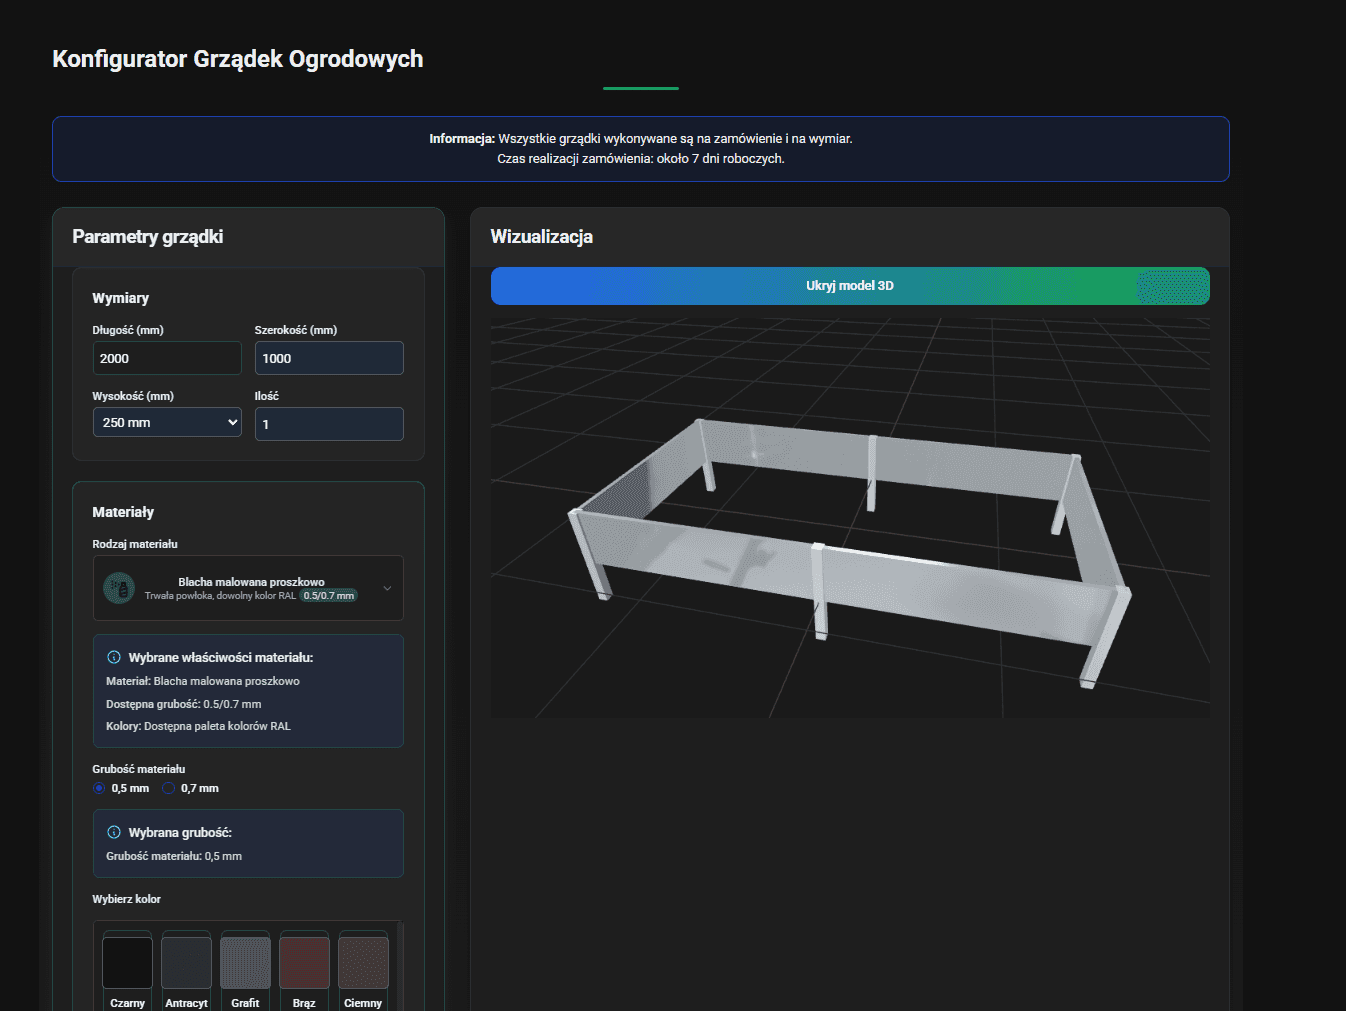The width and height of the screenshot is (1346, 1011).
Task: Click the 'Blacha malowana proszkowo' option title
Action: [251, 582]
